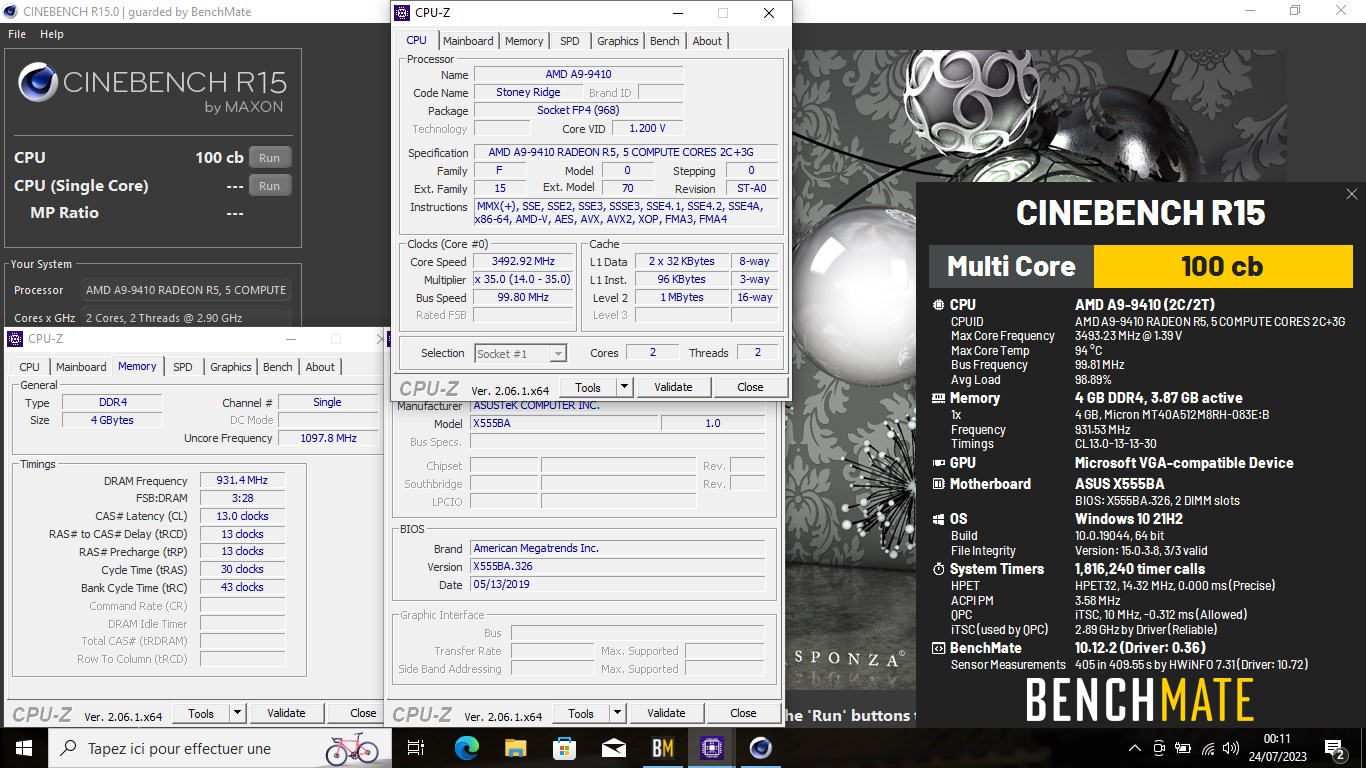Open the Cinebench Help menu
Screen dimensions: 1366x768
pyautogui.click(x=52, y=34)
